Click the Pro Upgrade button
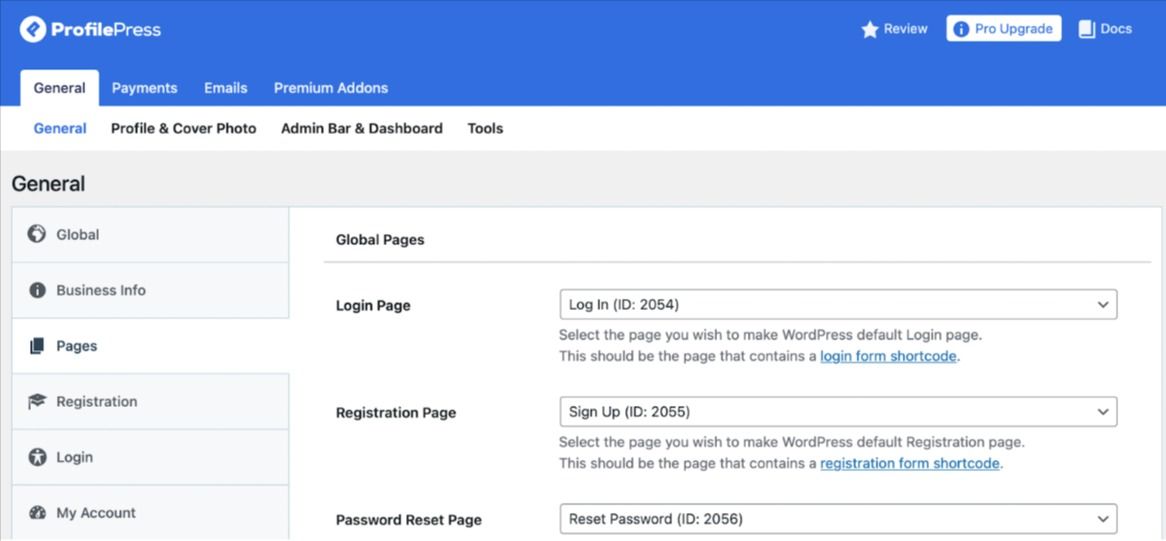Screen dimensions: 1166x541 [x=1003, y=29]
